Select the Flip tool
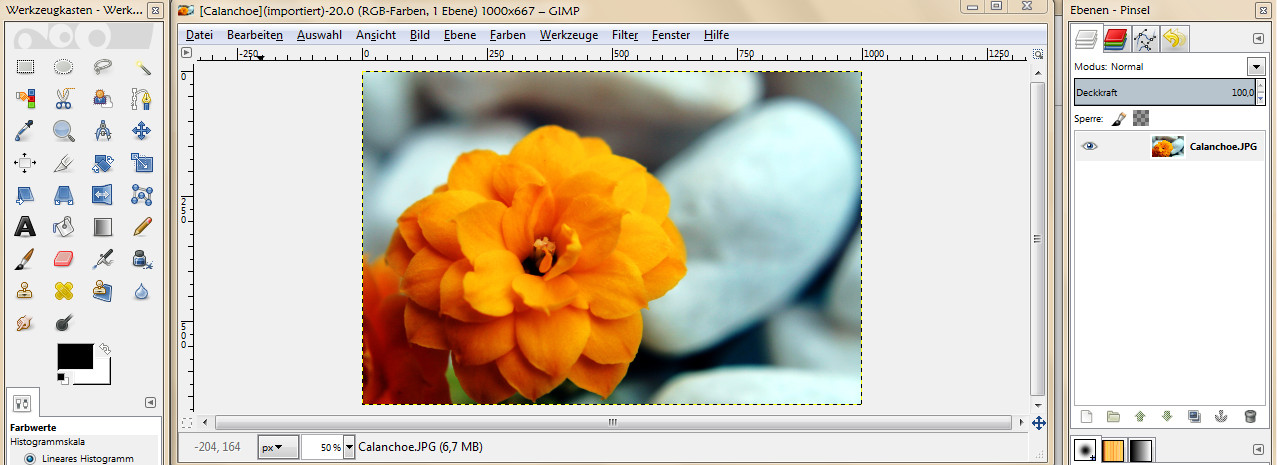The height and width of the screenshot is (465, 1277). [103, 195]
